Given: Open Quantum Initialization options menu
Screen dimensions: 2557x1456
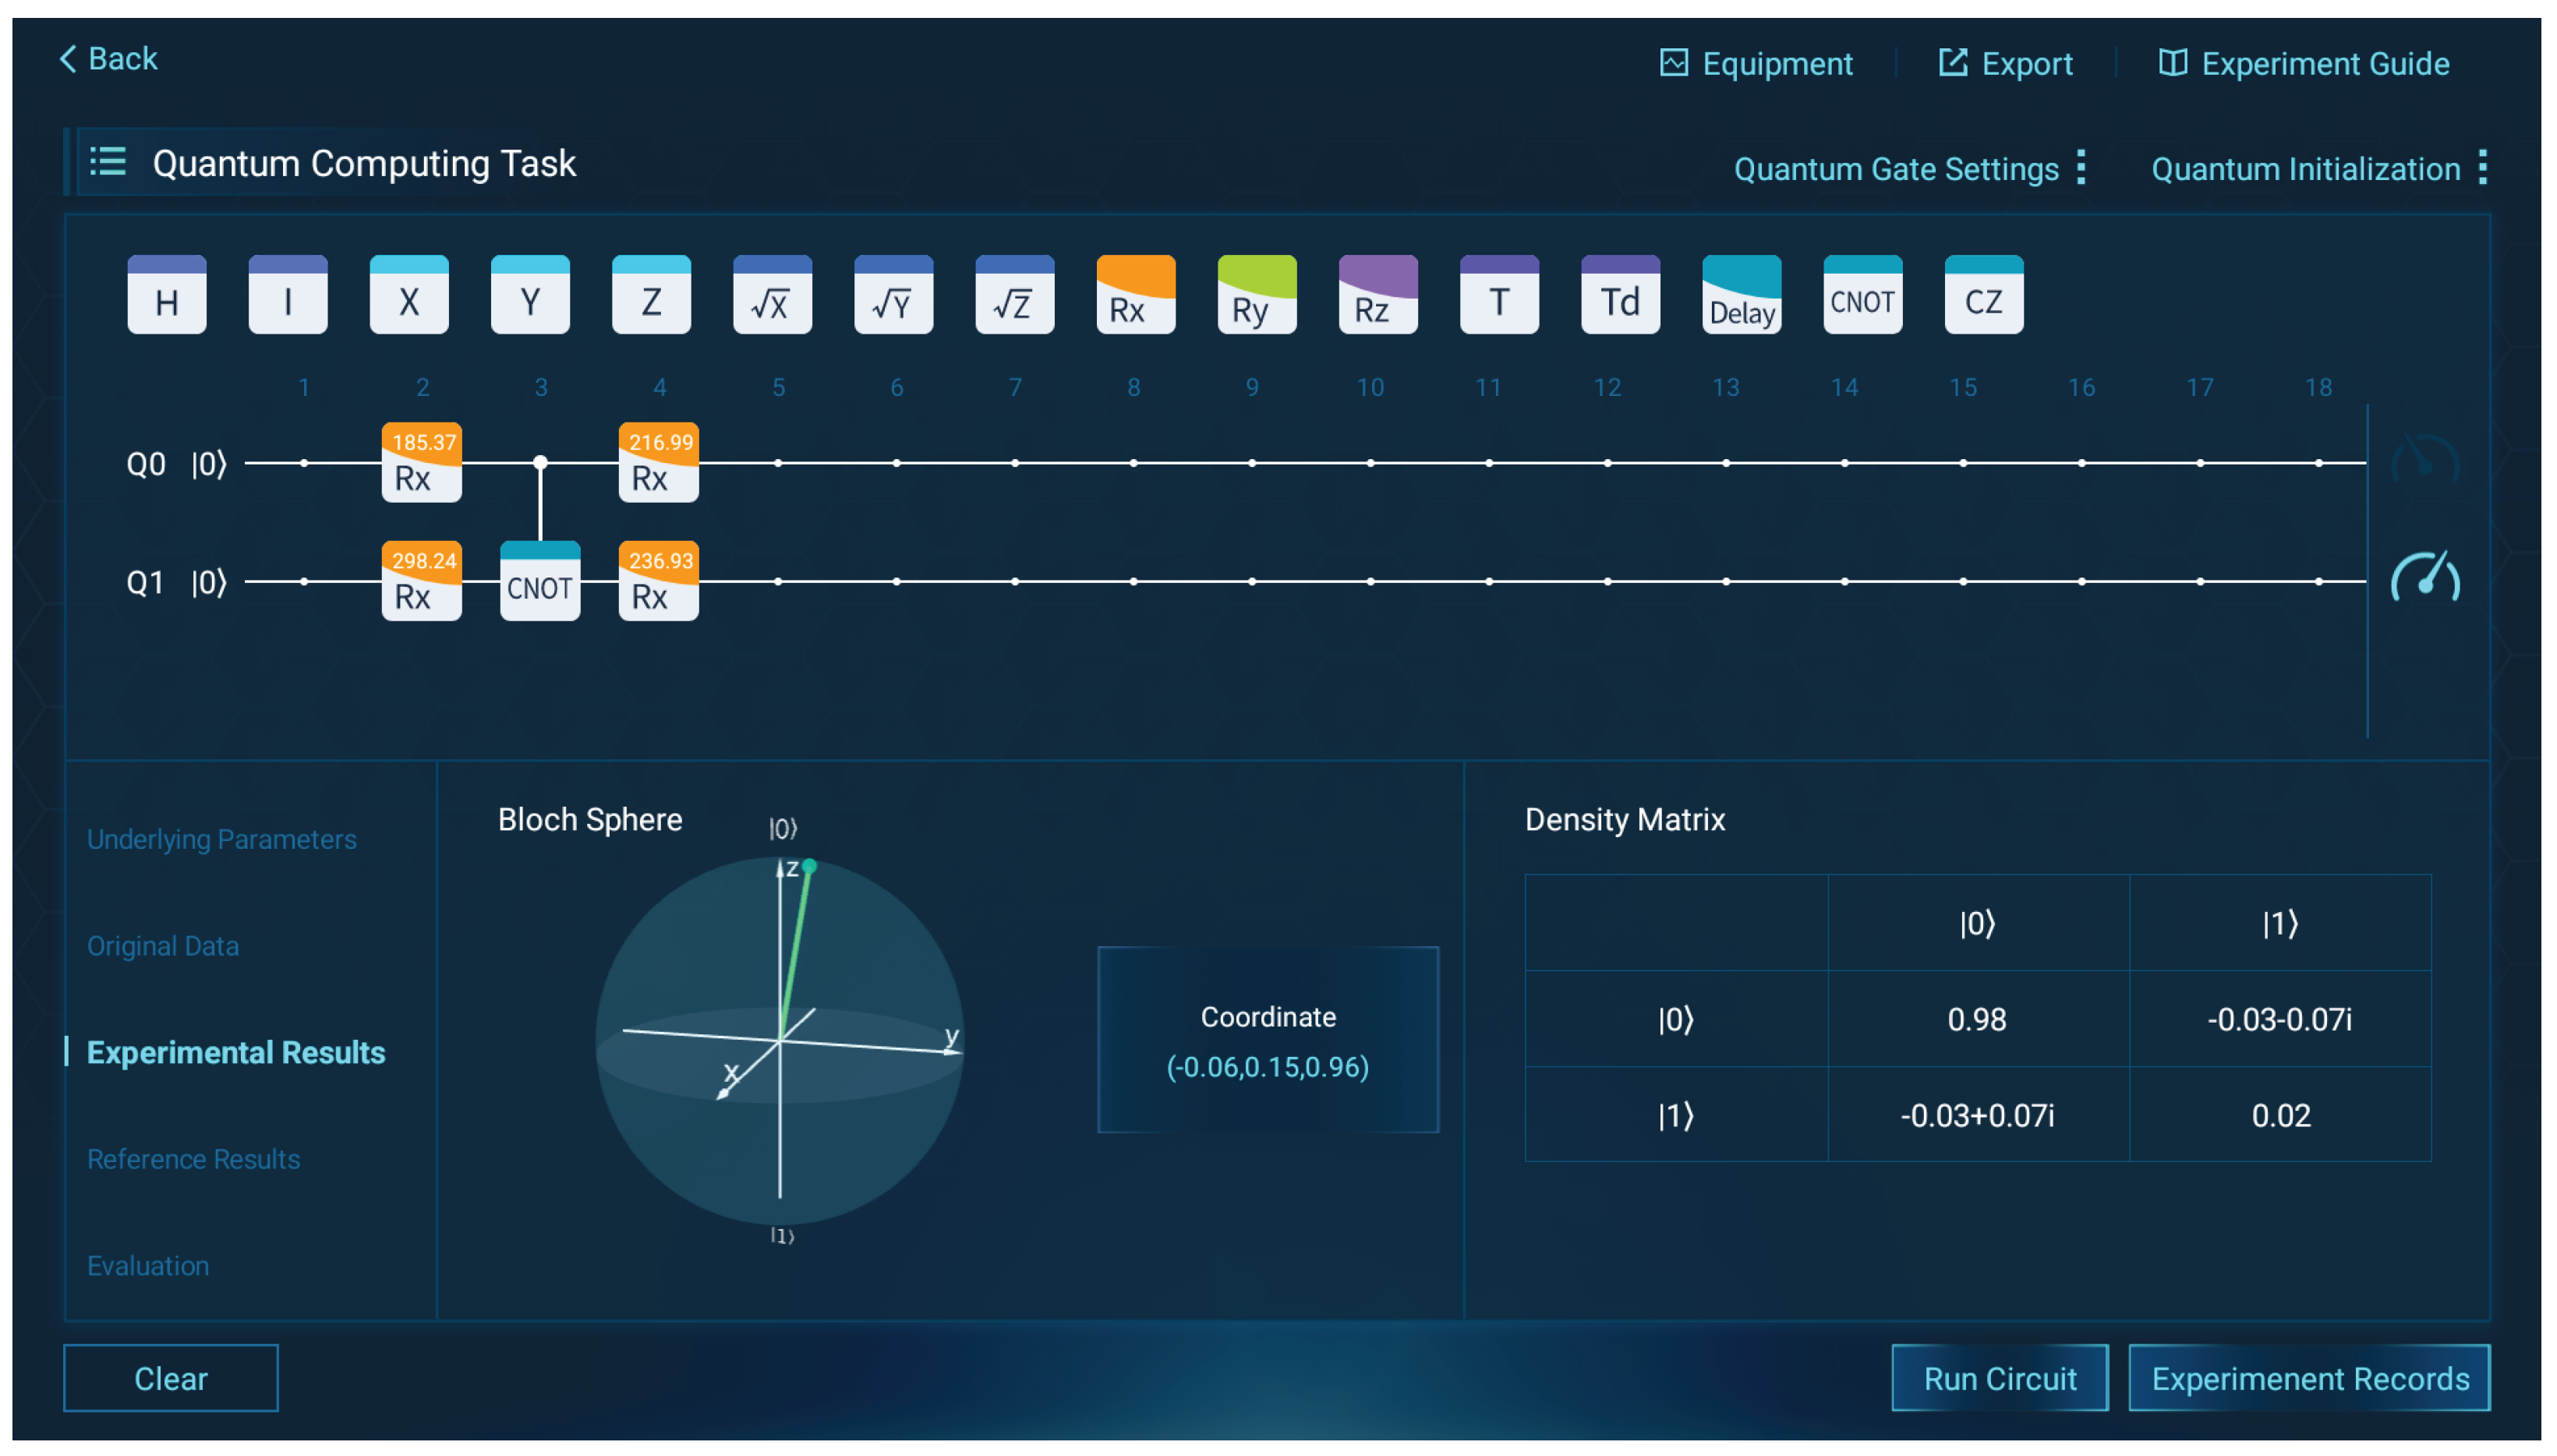Looking at the screenshot, I should coord(2482,168).
